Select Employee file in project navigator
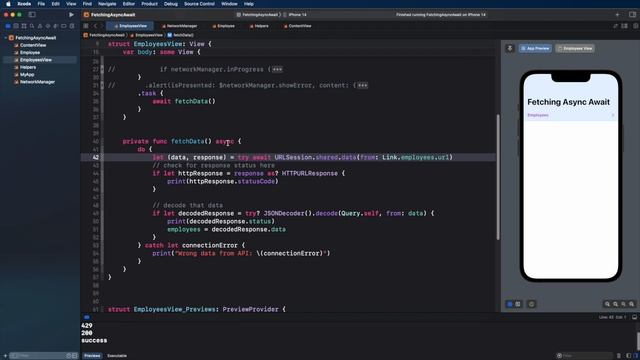Screen dimensions: 640x360 (30, 53)
